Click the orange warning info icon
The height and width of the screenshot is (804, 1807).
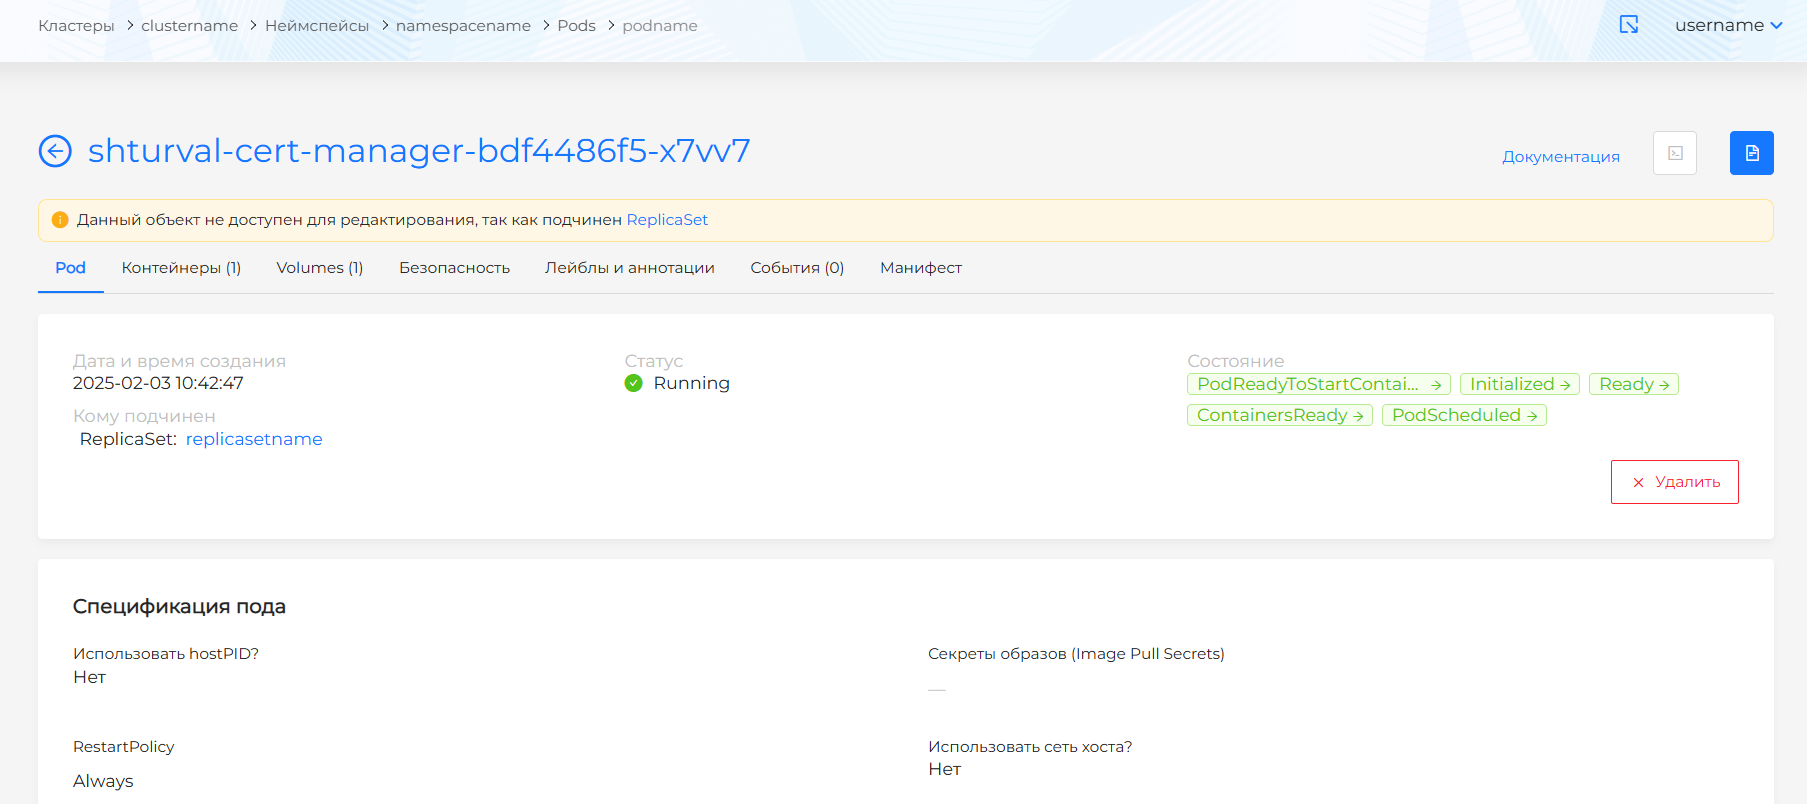point(60,220)
